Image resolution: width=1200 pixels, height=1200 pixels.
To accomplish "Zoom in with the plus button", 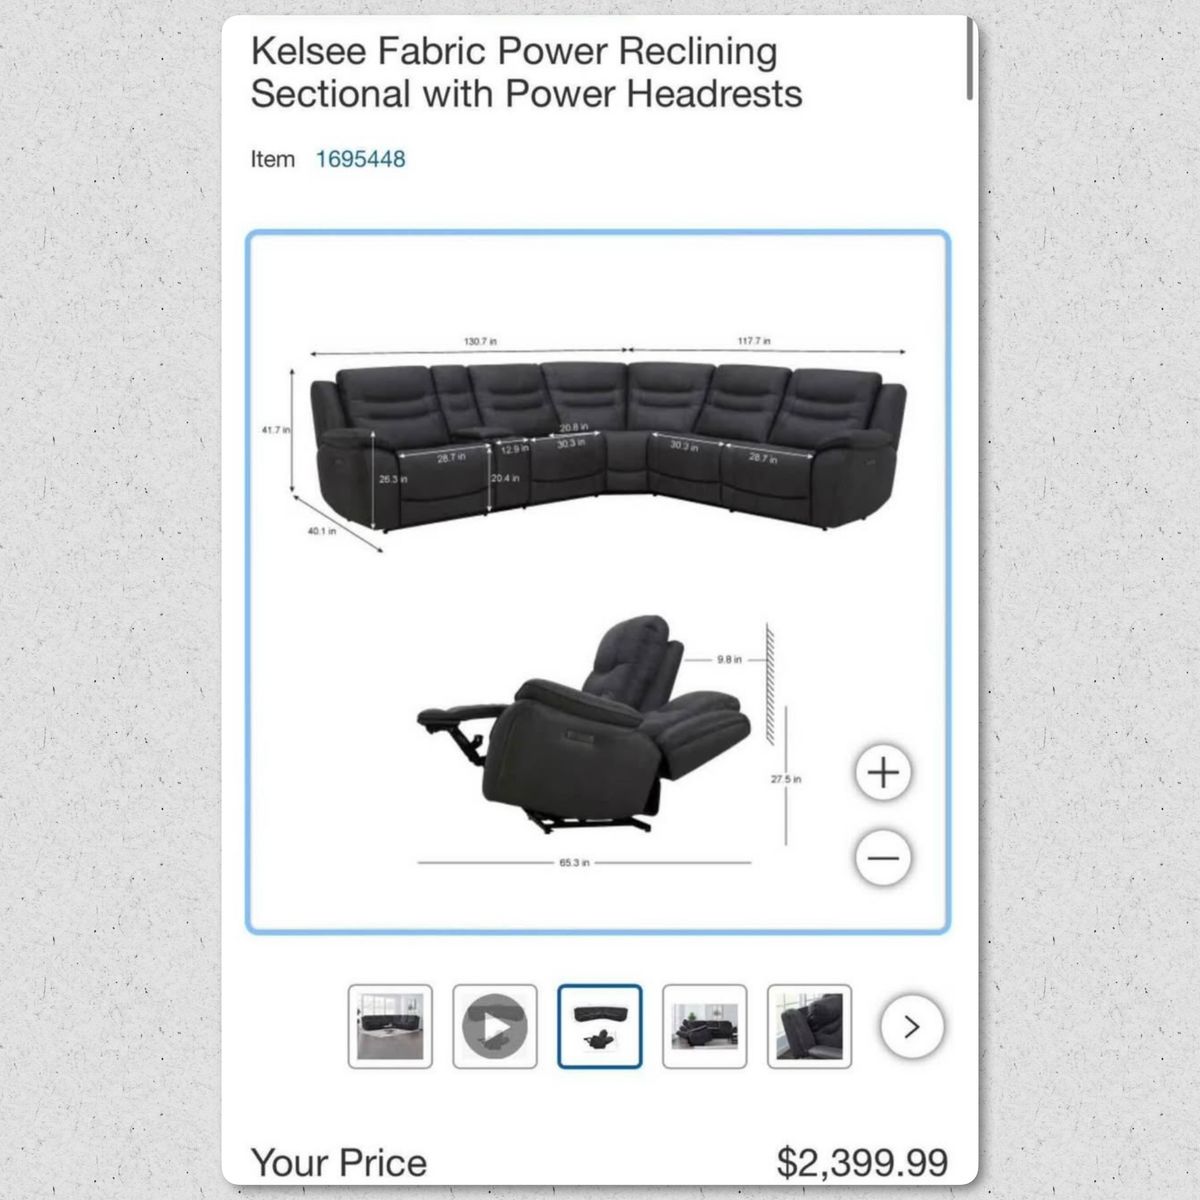I will (x=883, y=773).
